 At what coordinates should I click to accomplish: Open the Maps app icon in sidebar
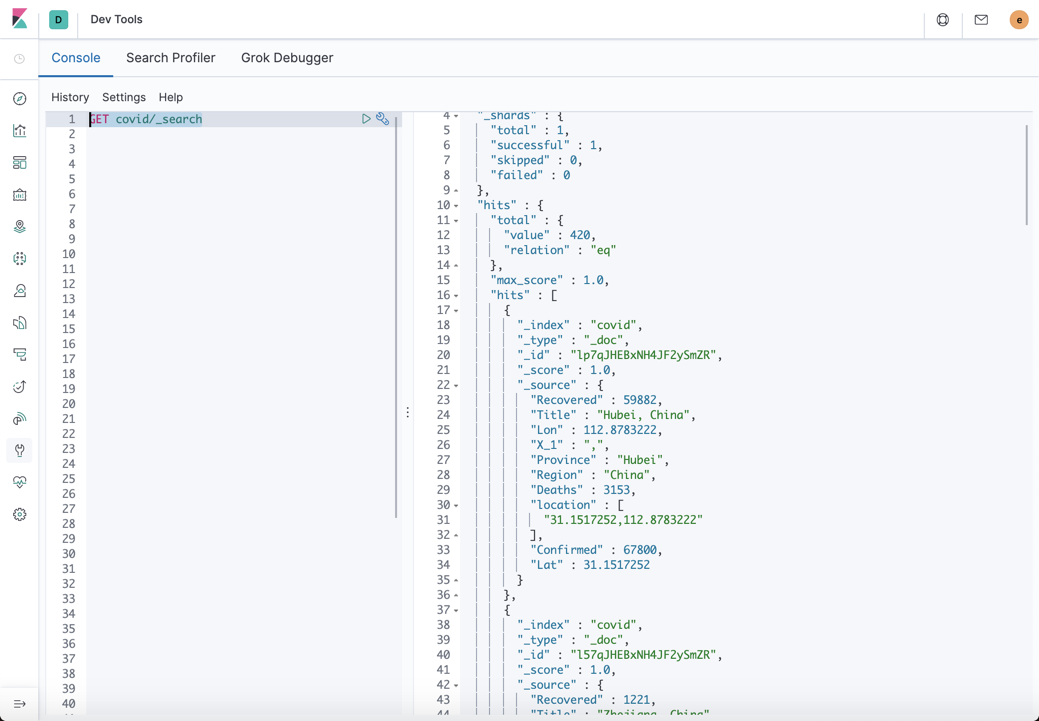[x=19, y=226]
